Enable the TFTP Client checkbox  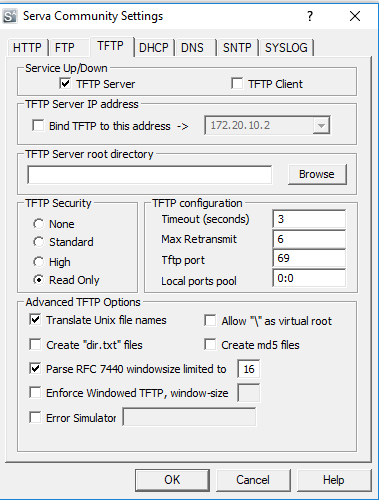point(237,83)
